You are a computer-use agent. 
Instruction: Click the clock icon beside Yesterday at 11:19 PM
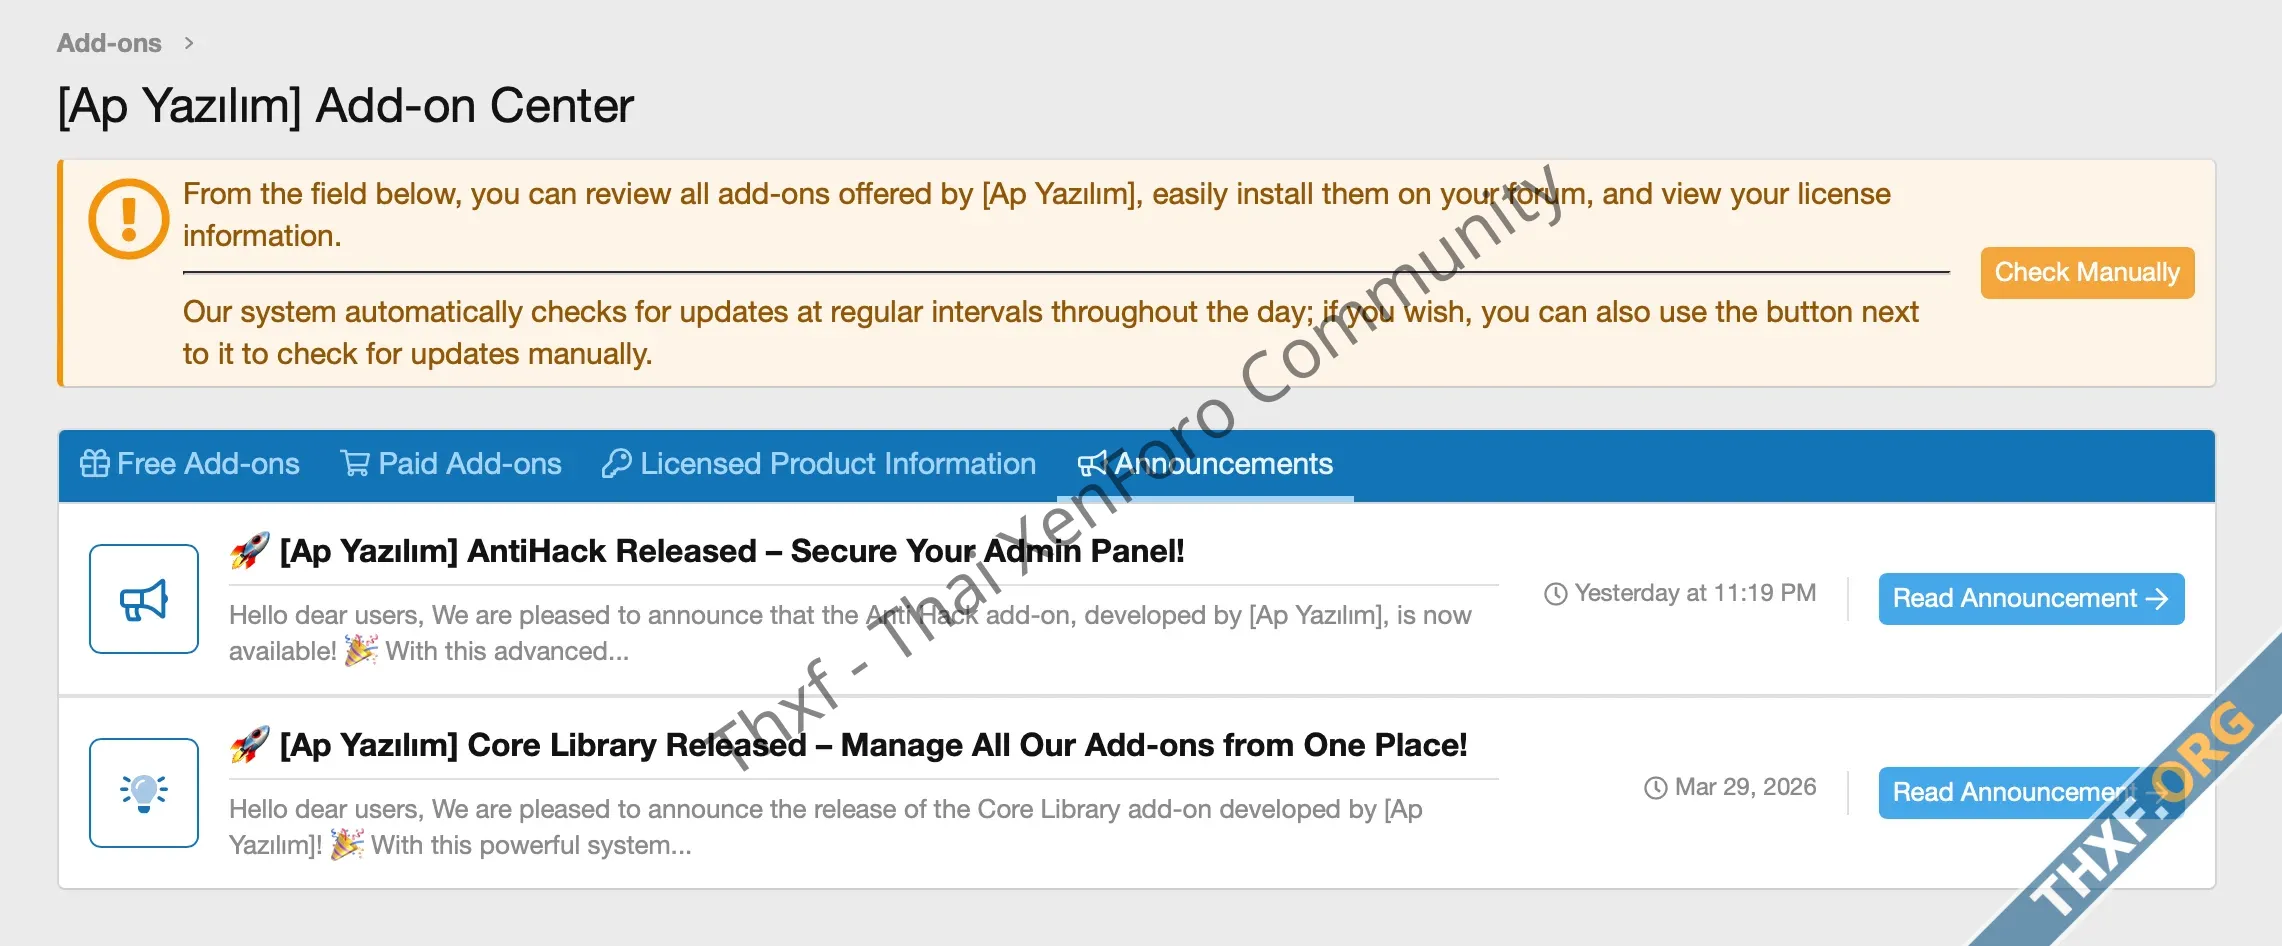[1556, 594]
